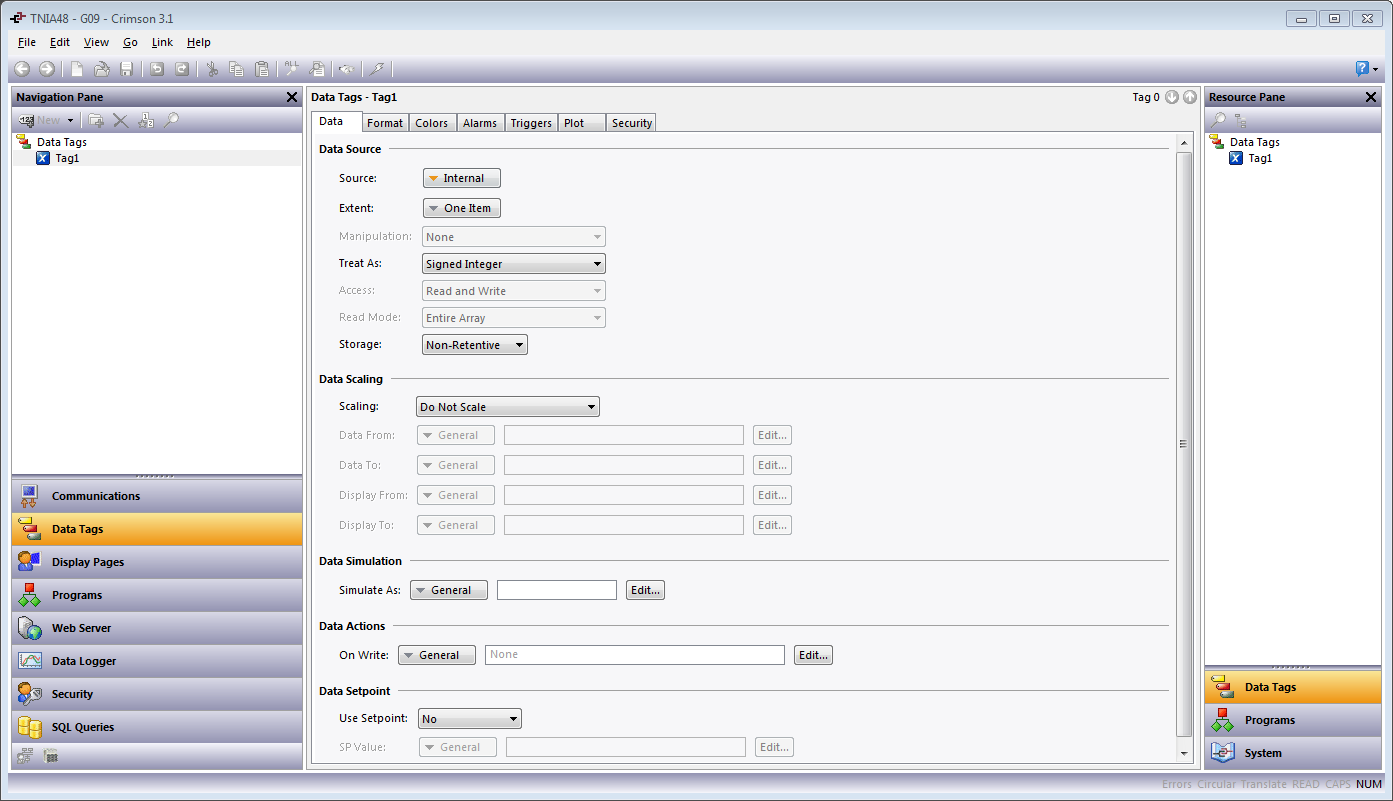
Task: Click the Copy toolbar icon
Action: 236,69
